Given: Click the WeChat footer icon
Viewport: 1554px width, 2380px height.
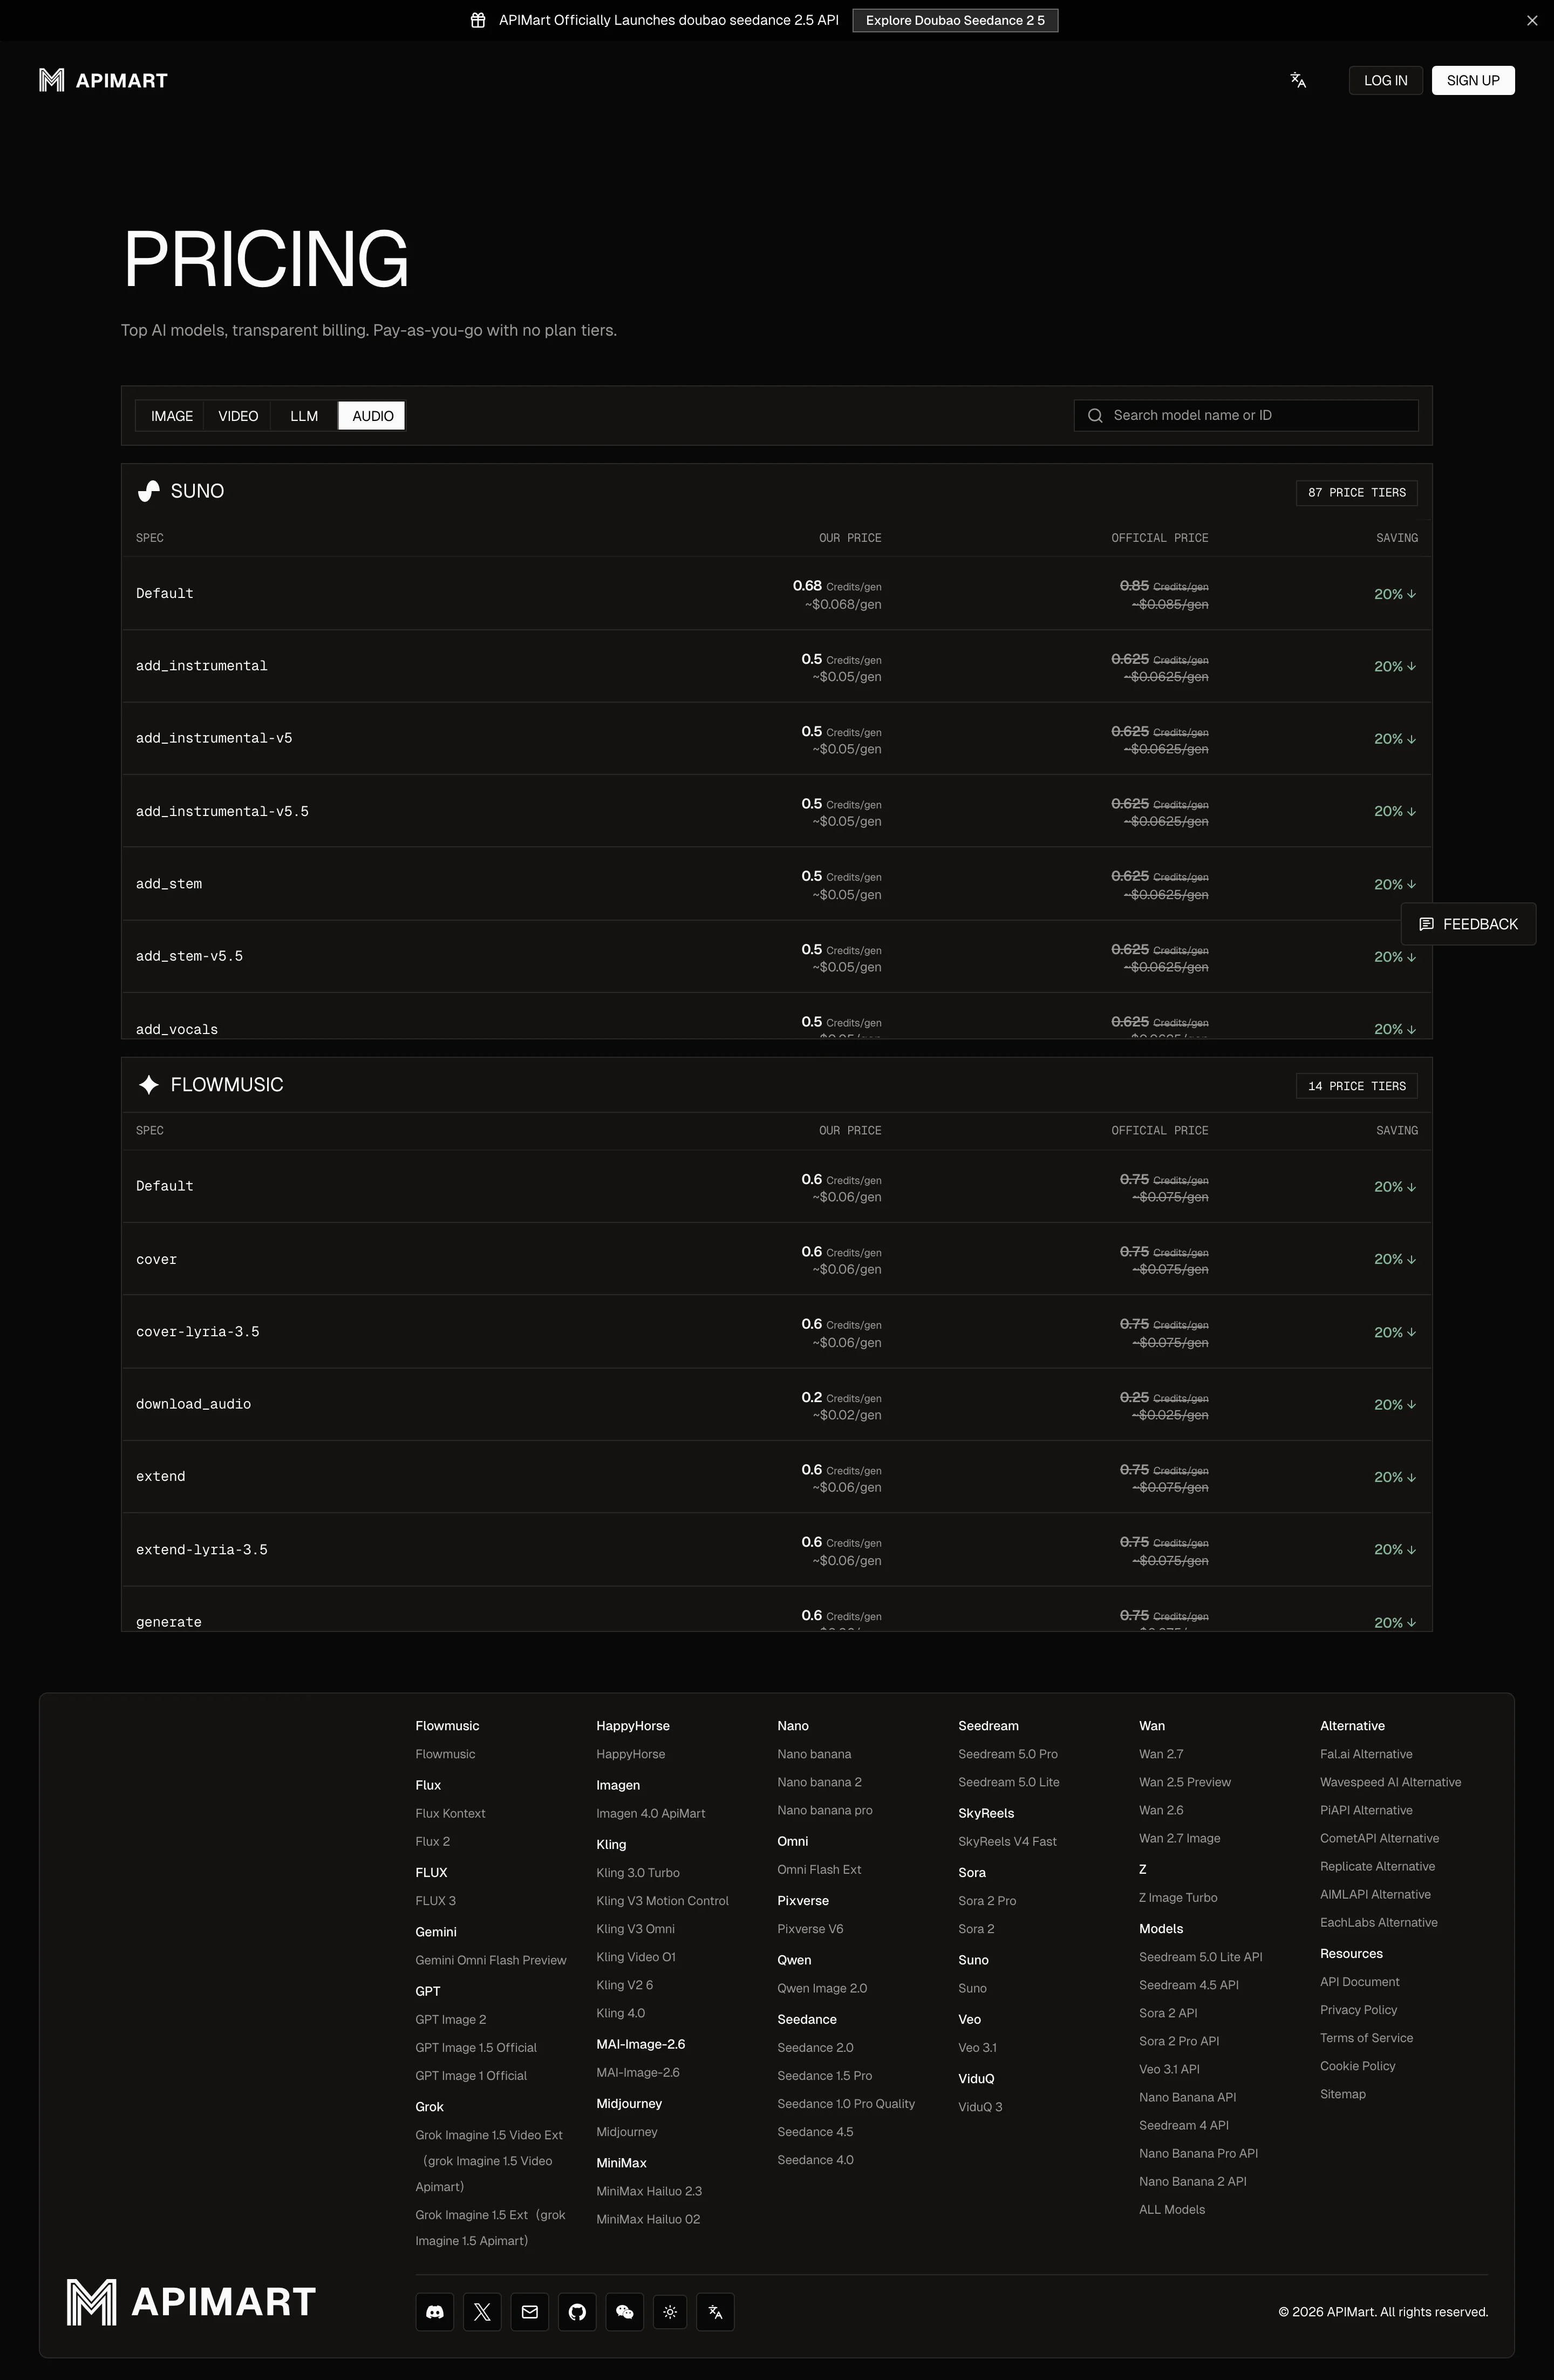Looking at the screenshot, I should pyautogui.click(x=625, y=2311).
